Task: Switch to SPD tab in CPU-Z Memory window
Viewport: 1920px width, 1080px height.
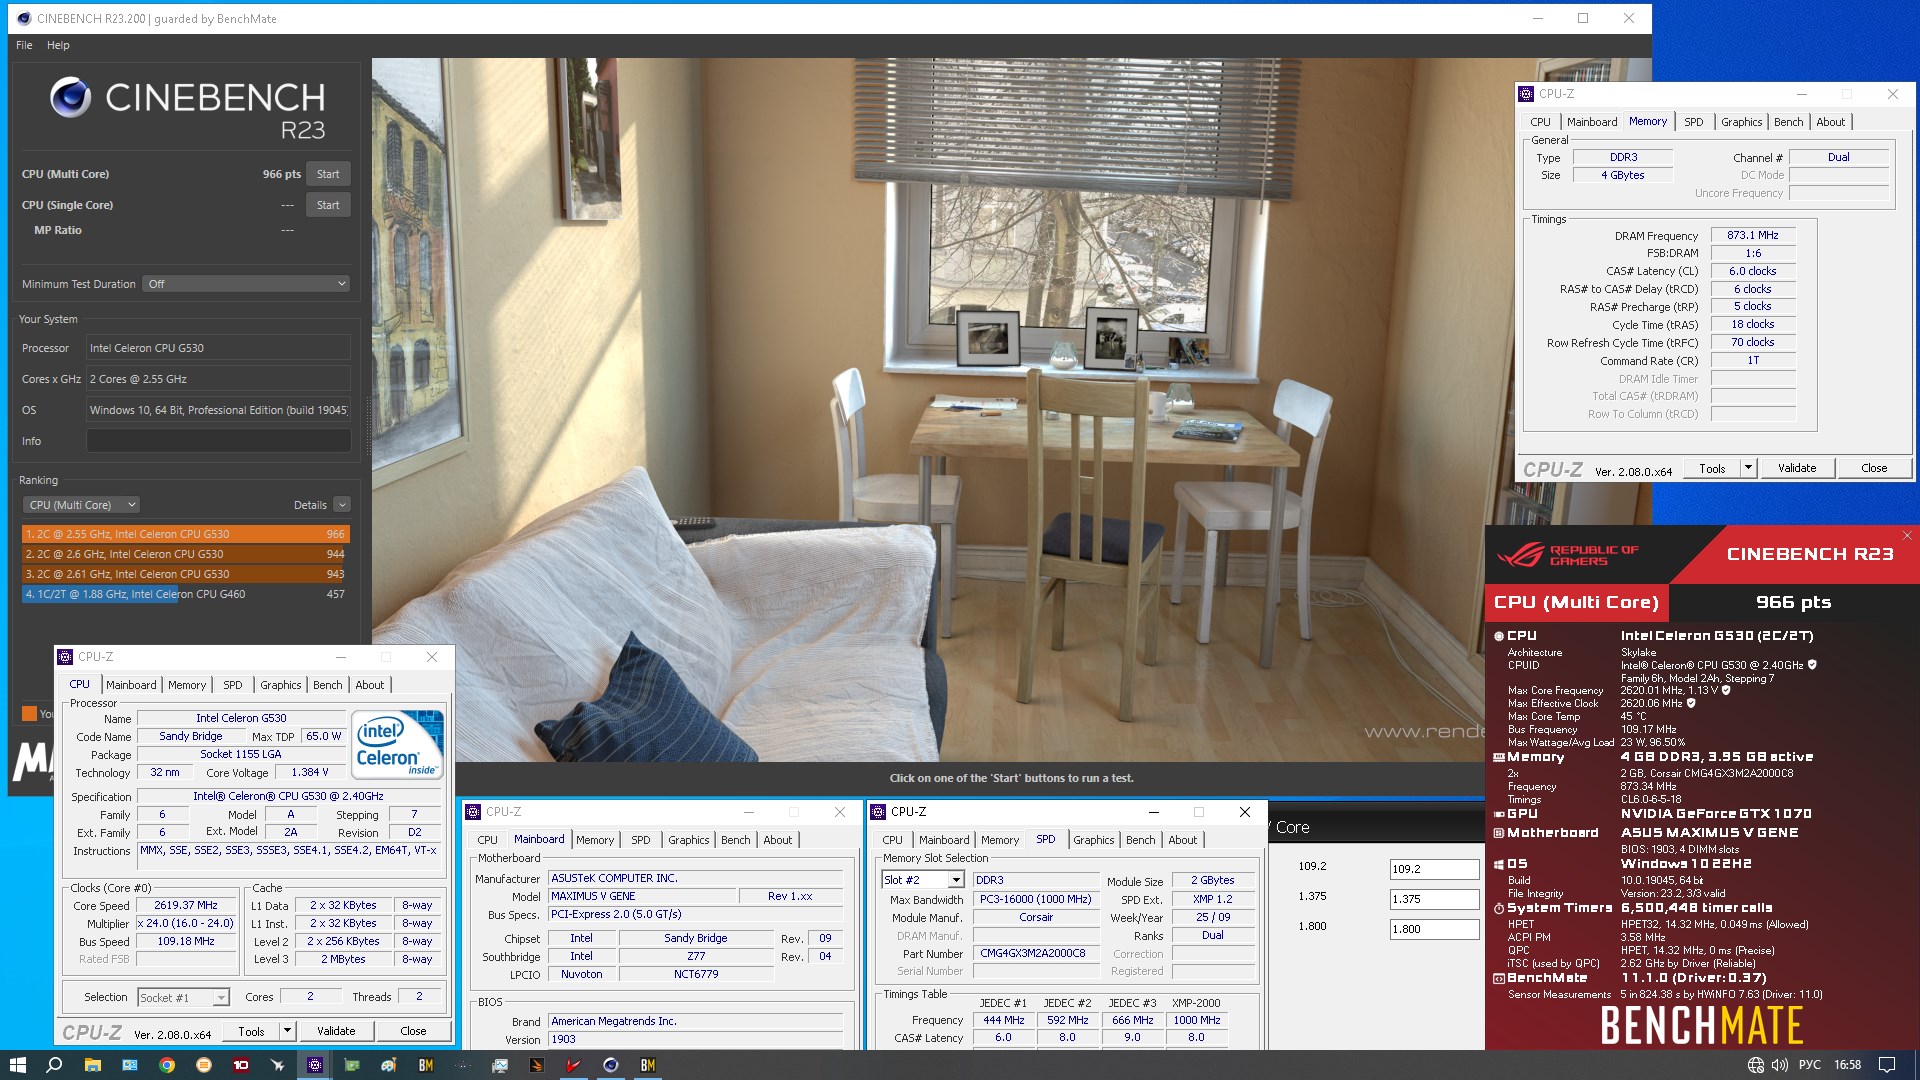Action: pyautogui.click(x=1693, y=122)
